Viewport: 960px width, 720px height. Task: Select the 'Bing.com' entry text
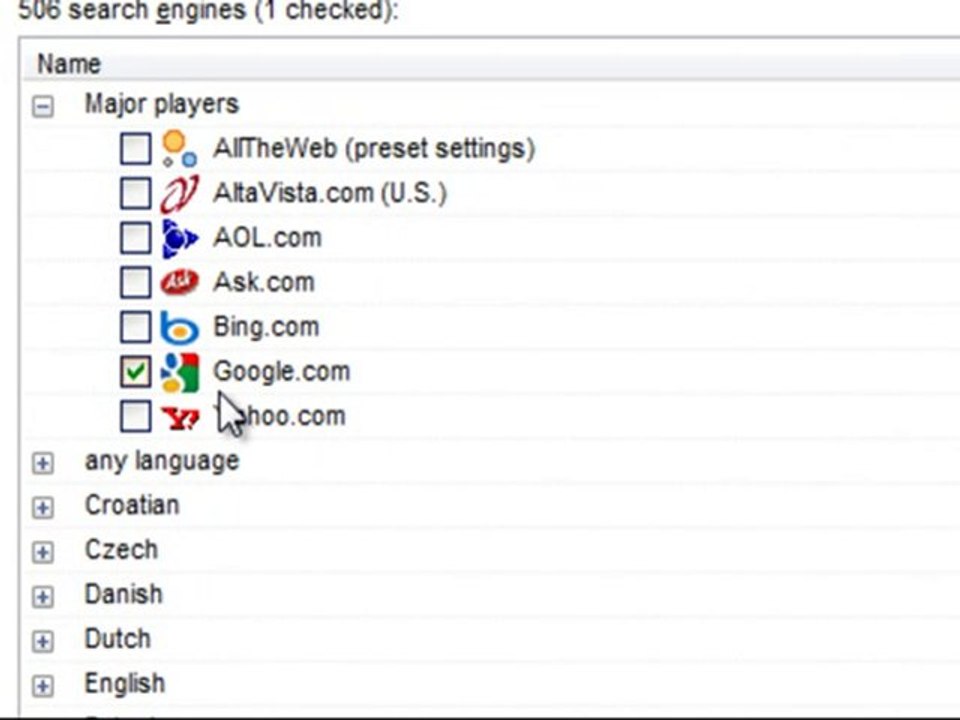tap(266, 328)
